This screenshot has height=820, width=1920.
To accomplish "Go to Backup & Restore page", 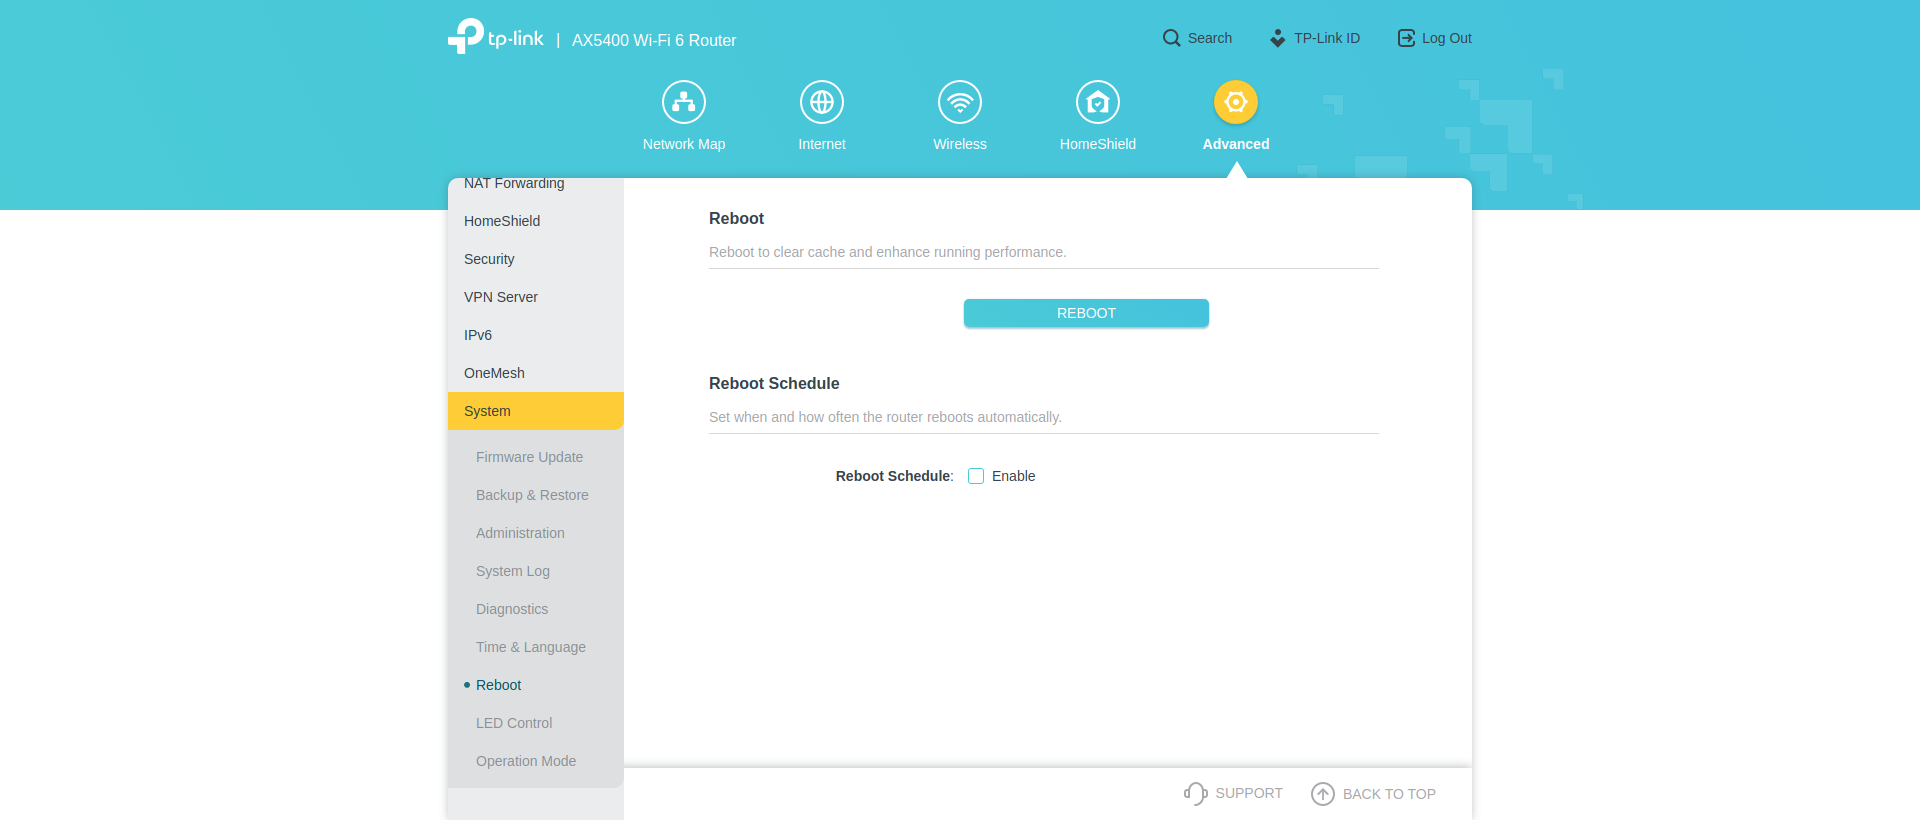I will click(532, 495).
